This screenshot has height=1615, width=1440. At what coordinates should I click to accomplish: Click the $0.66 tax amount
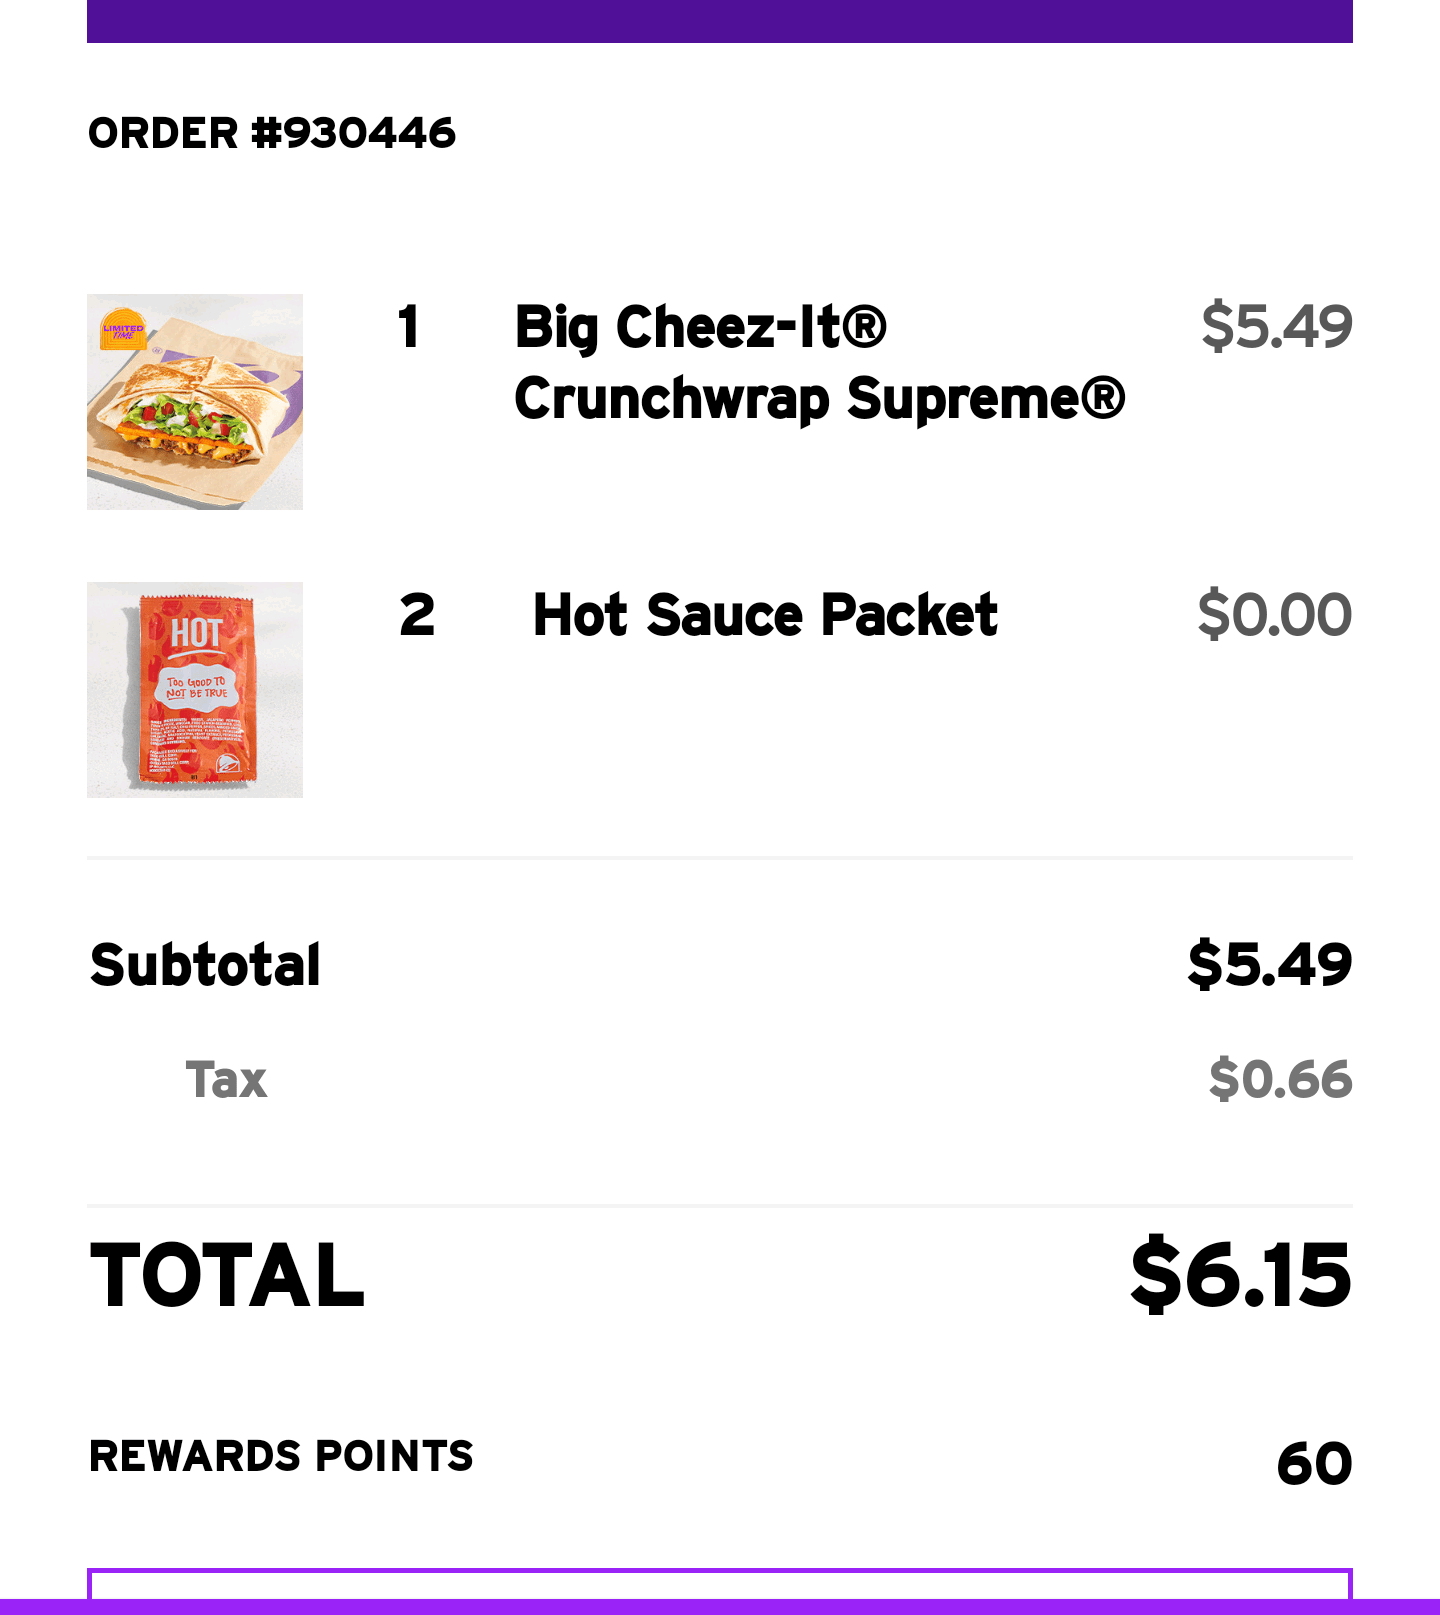pos(1280,1080)
